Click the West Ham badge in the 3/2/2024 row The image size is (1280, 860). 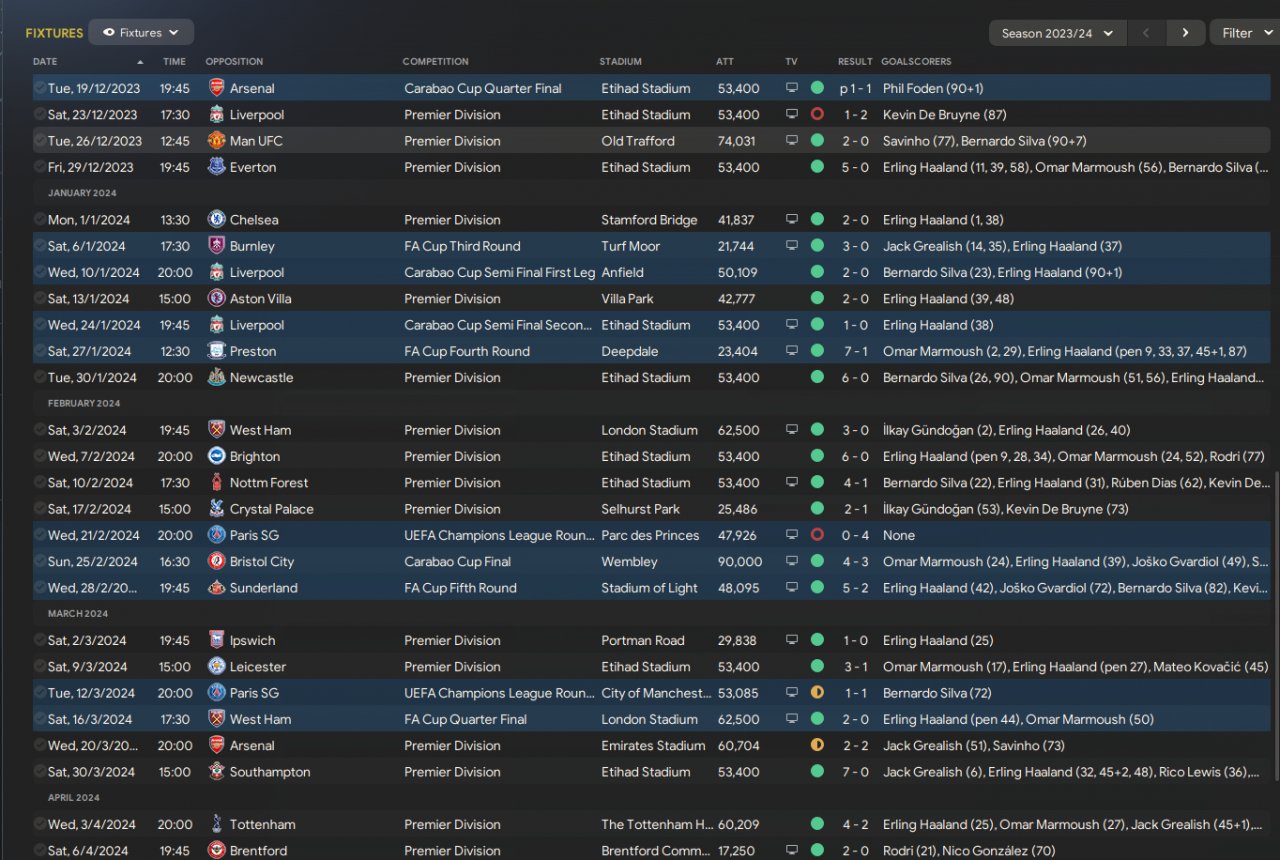[x=216, y=430]
